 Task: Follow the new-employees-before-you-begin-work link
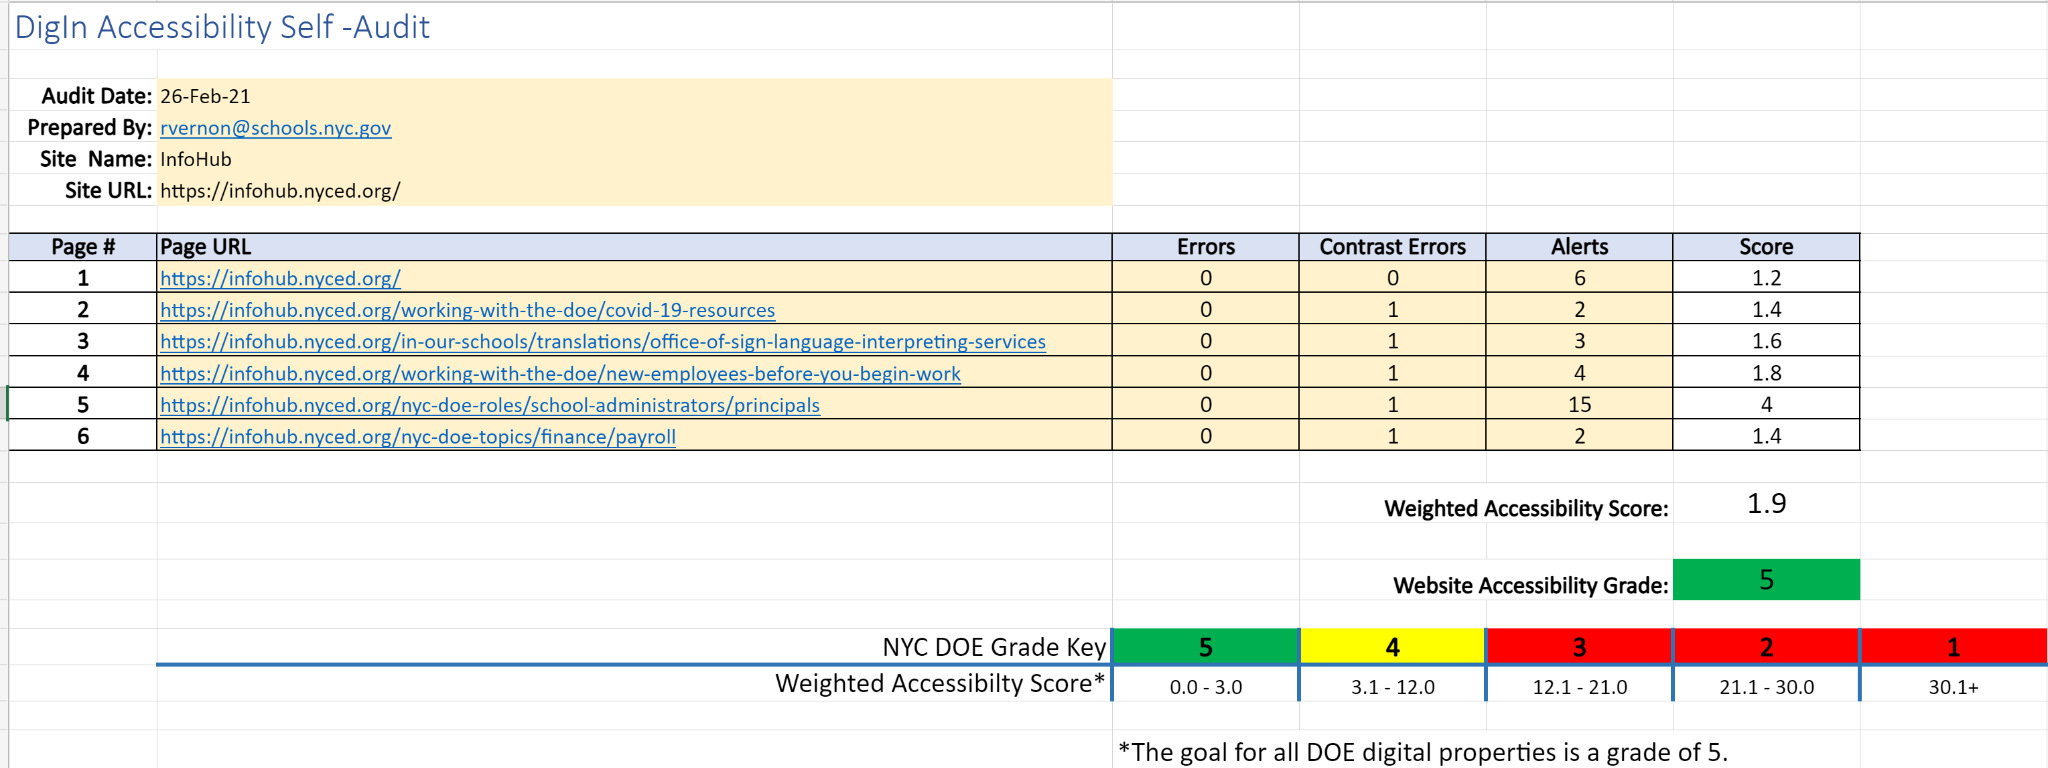560,374
